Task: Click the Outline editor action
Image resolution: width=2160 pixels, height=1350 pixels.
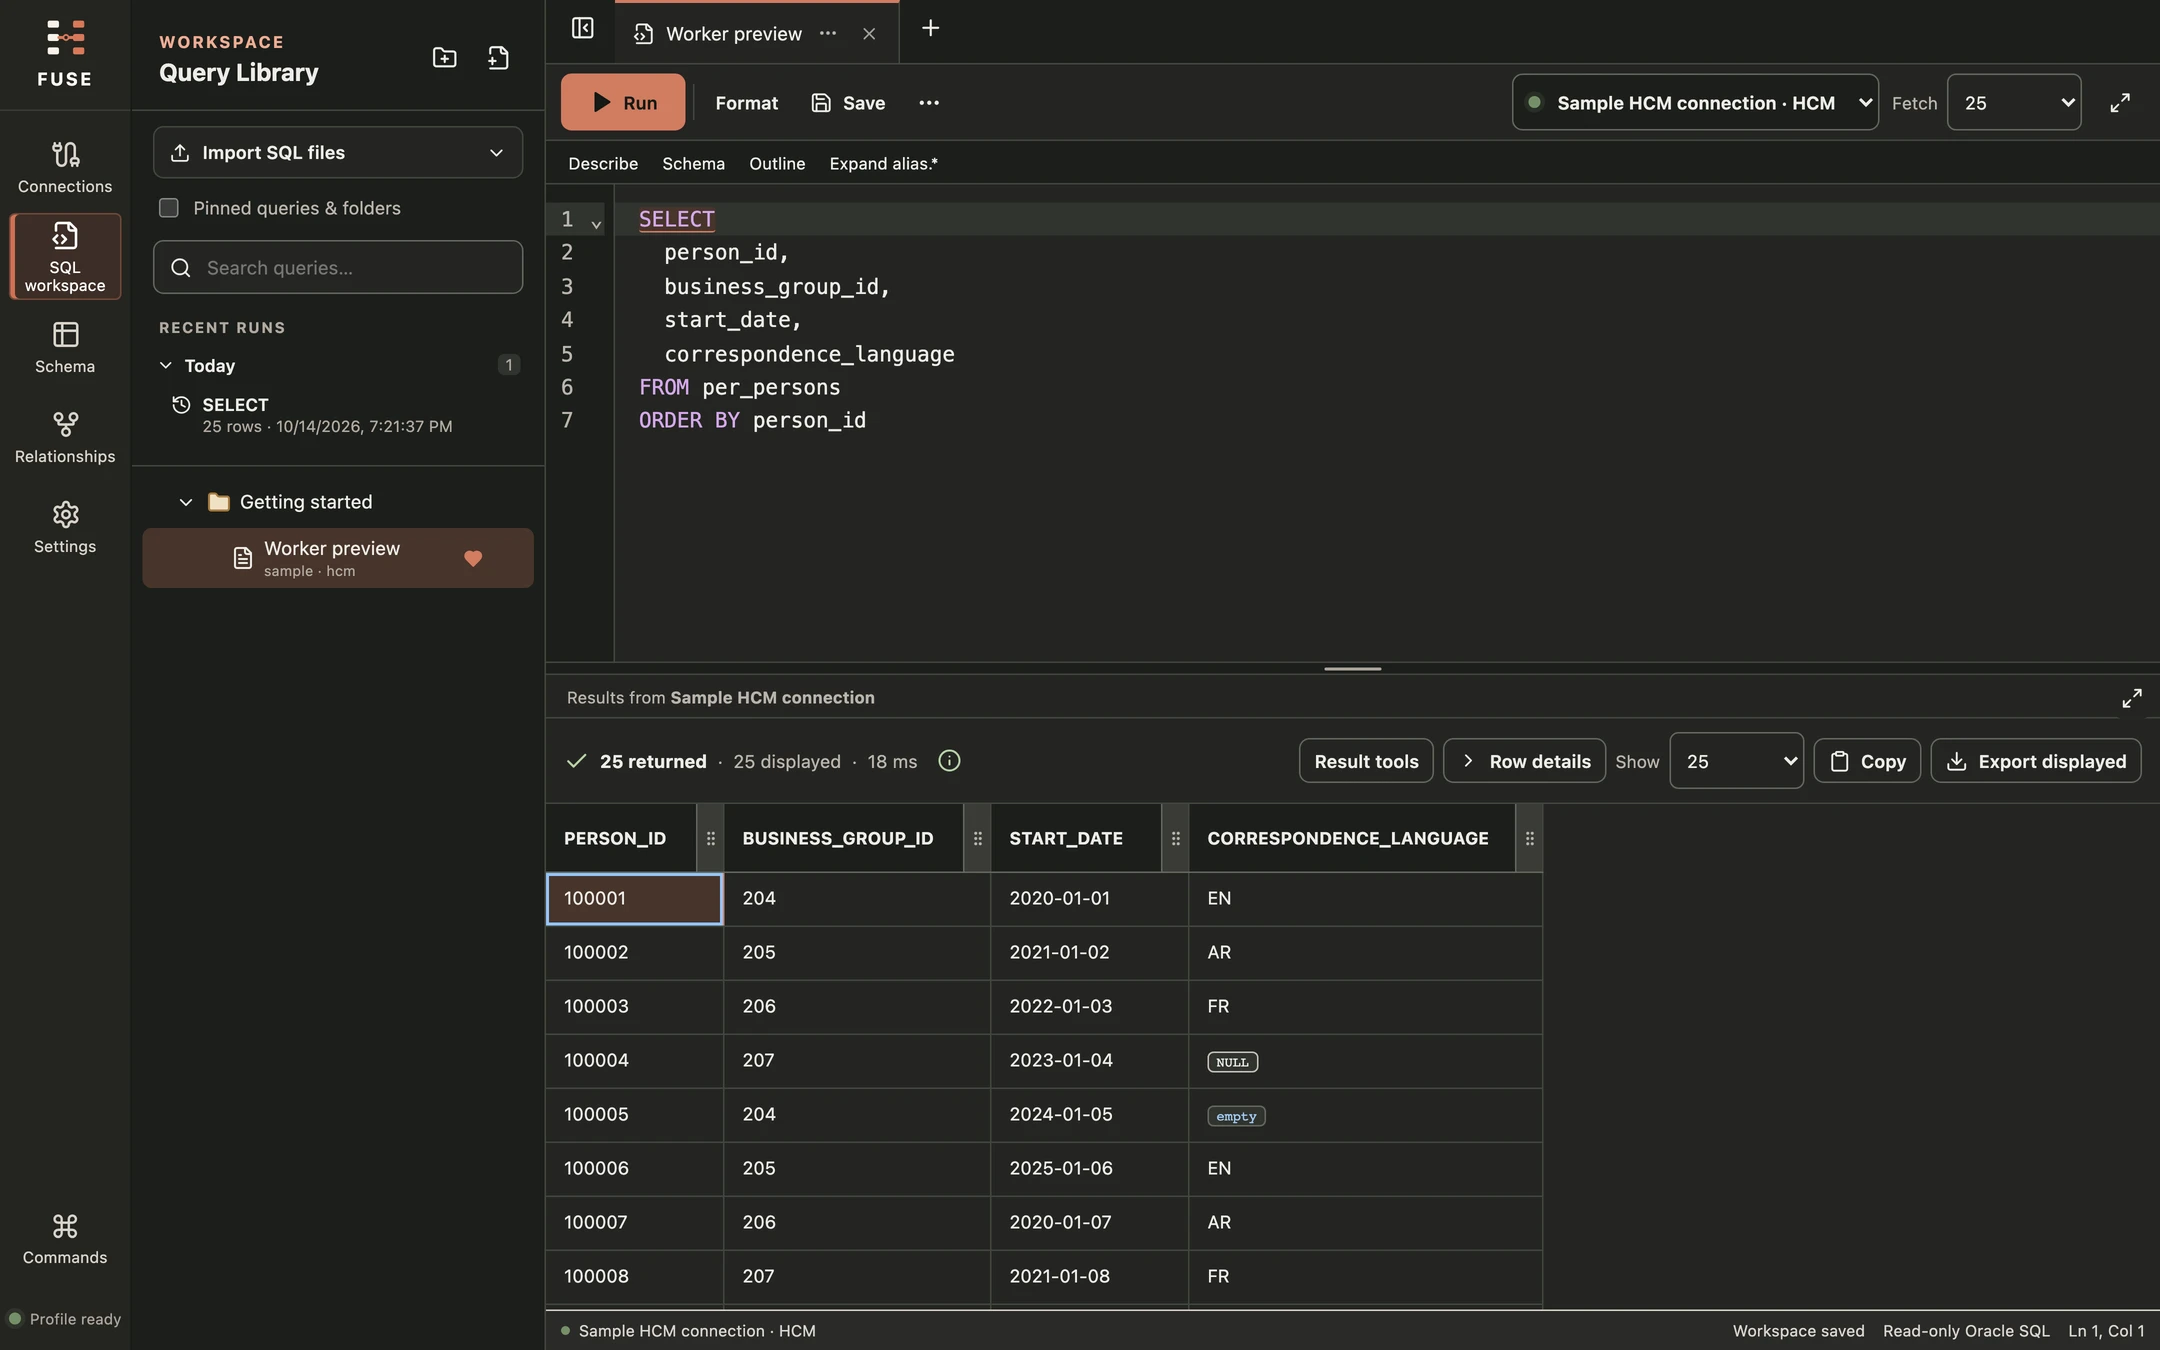Action: pos(777,163)
